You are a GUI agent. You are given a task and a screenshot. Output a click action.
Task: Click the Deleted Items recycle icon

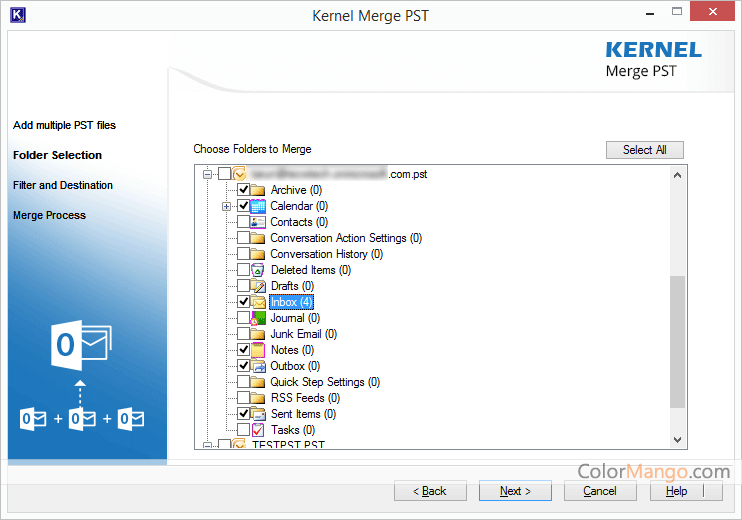tap(258, 270)
